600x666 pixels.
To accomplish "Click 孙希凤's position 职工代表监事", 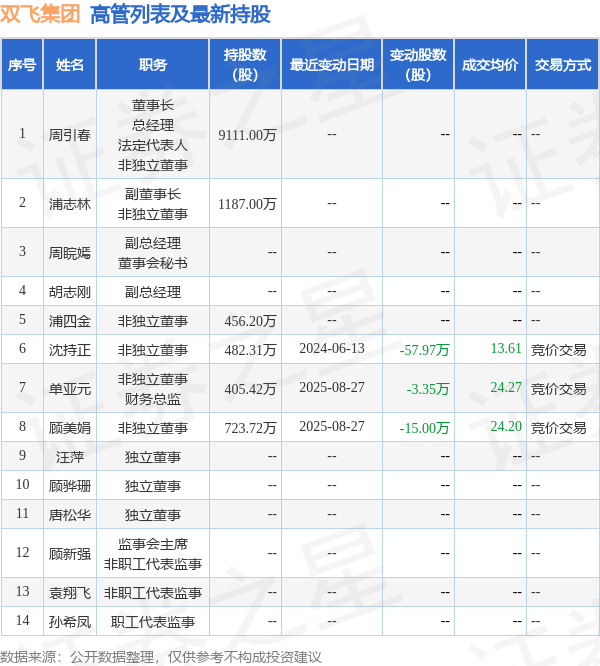I will [x=153, y=622].
